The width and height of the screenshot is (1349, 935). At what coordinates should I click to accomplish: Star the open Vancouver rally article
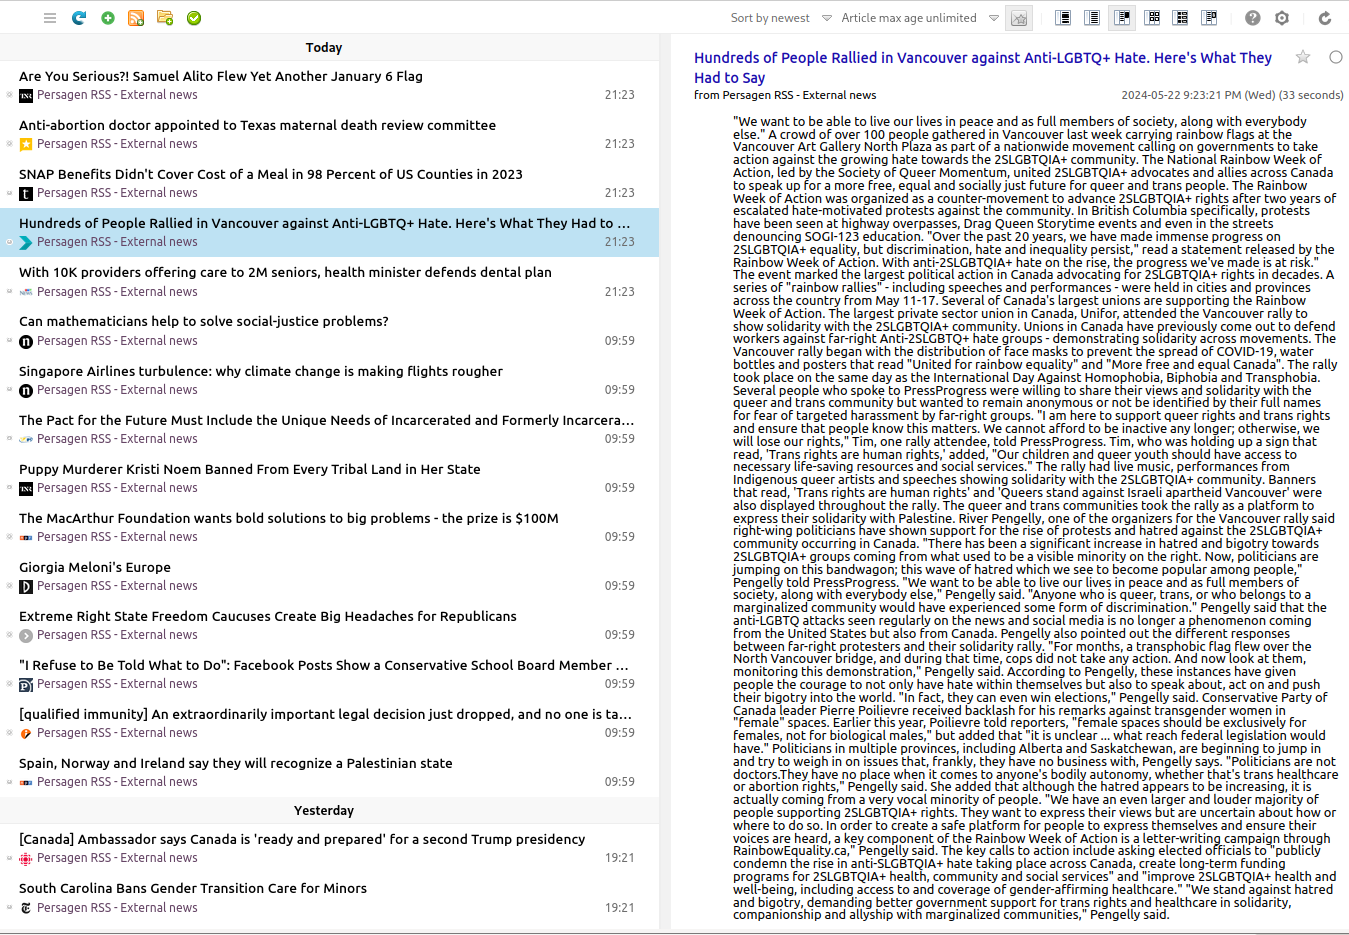click(x=1303, y=57)
